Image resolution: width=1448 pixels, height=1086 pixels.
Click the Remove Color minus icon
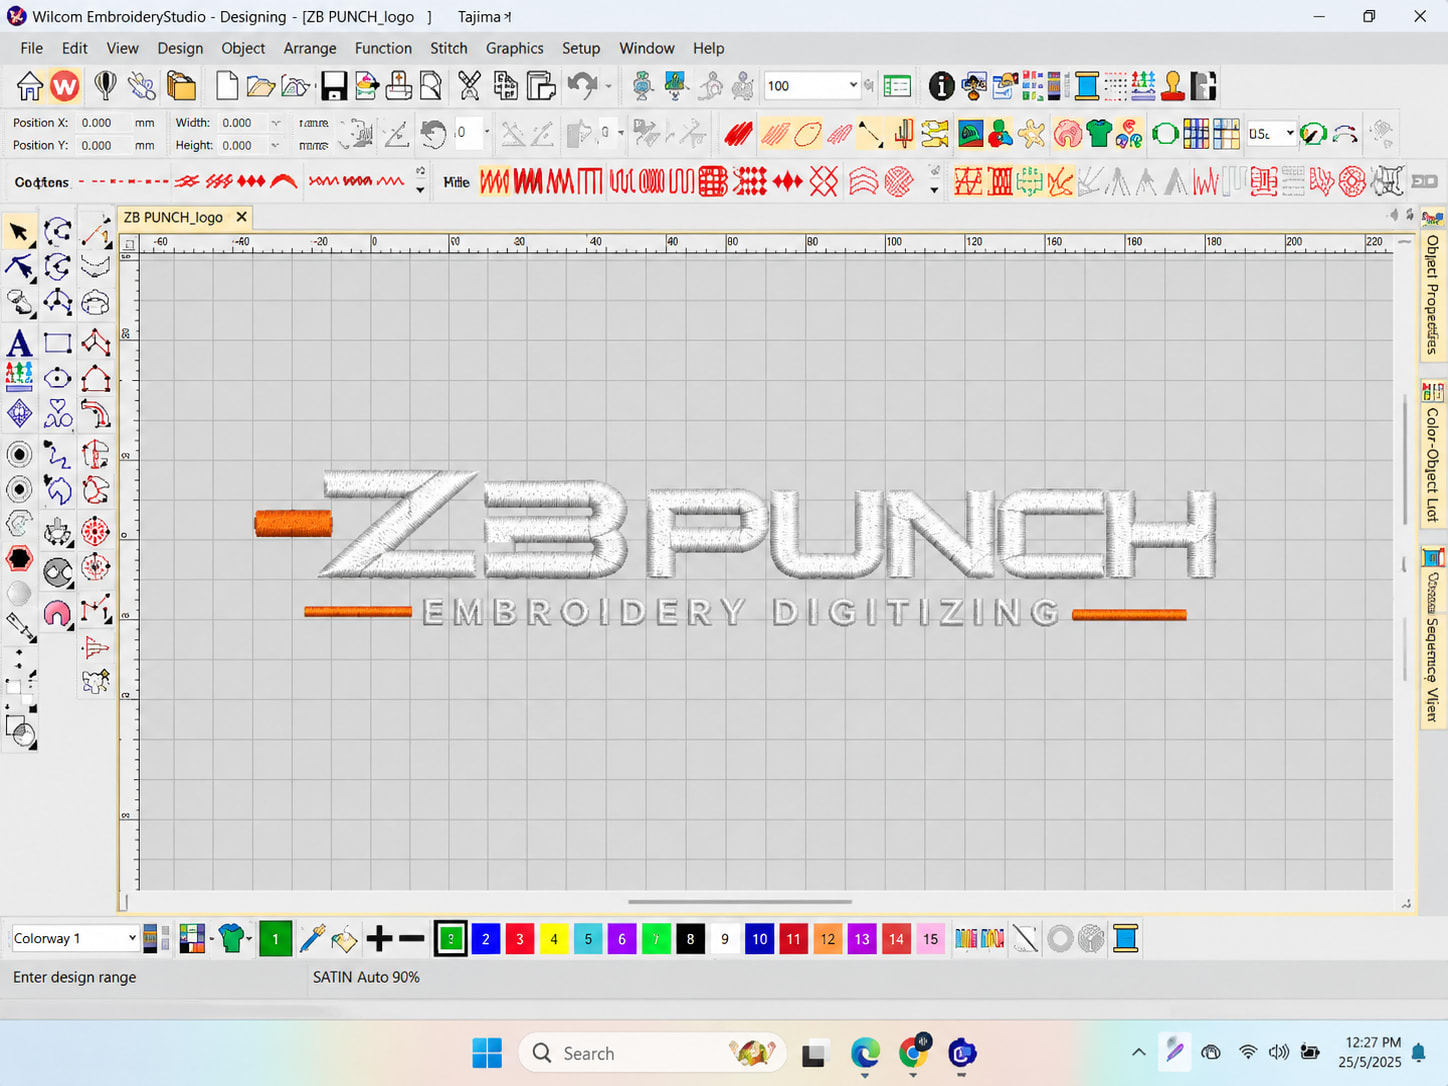(412, 938)
